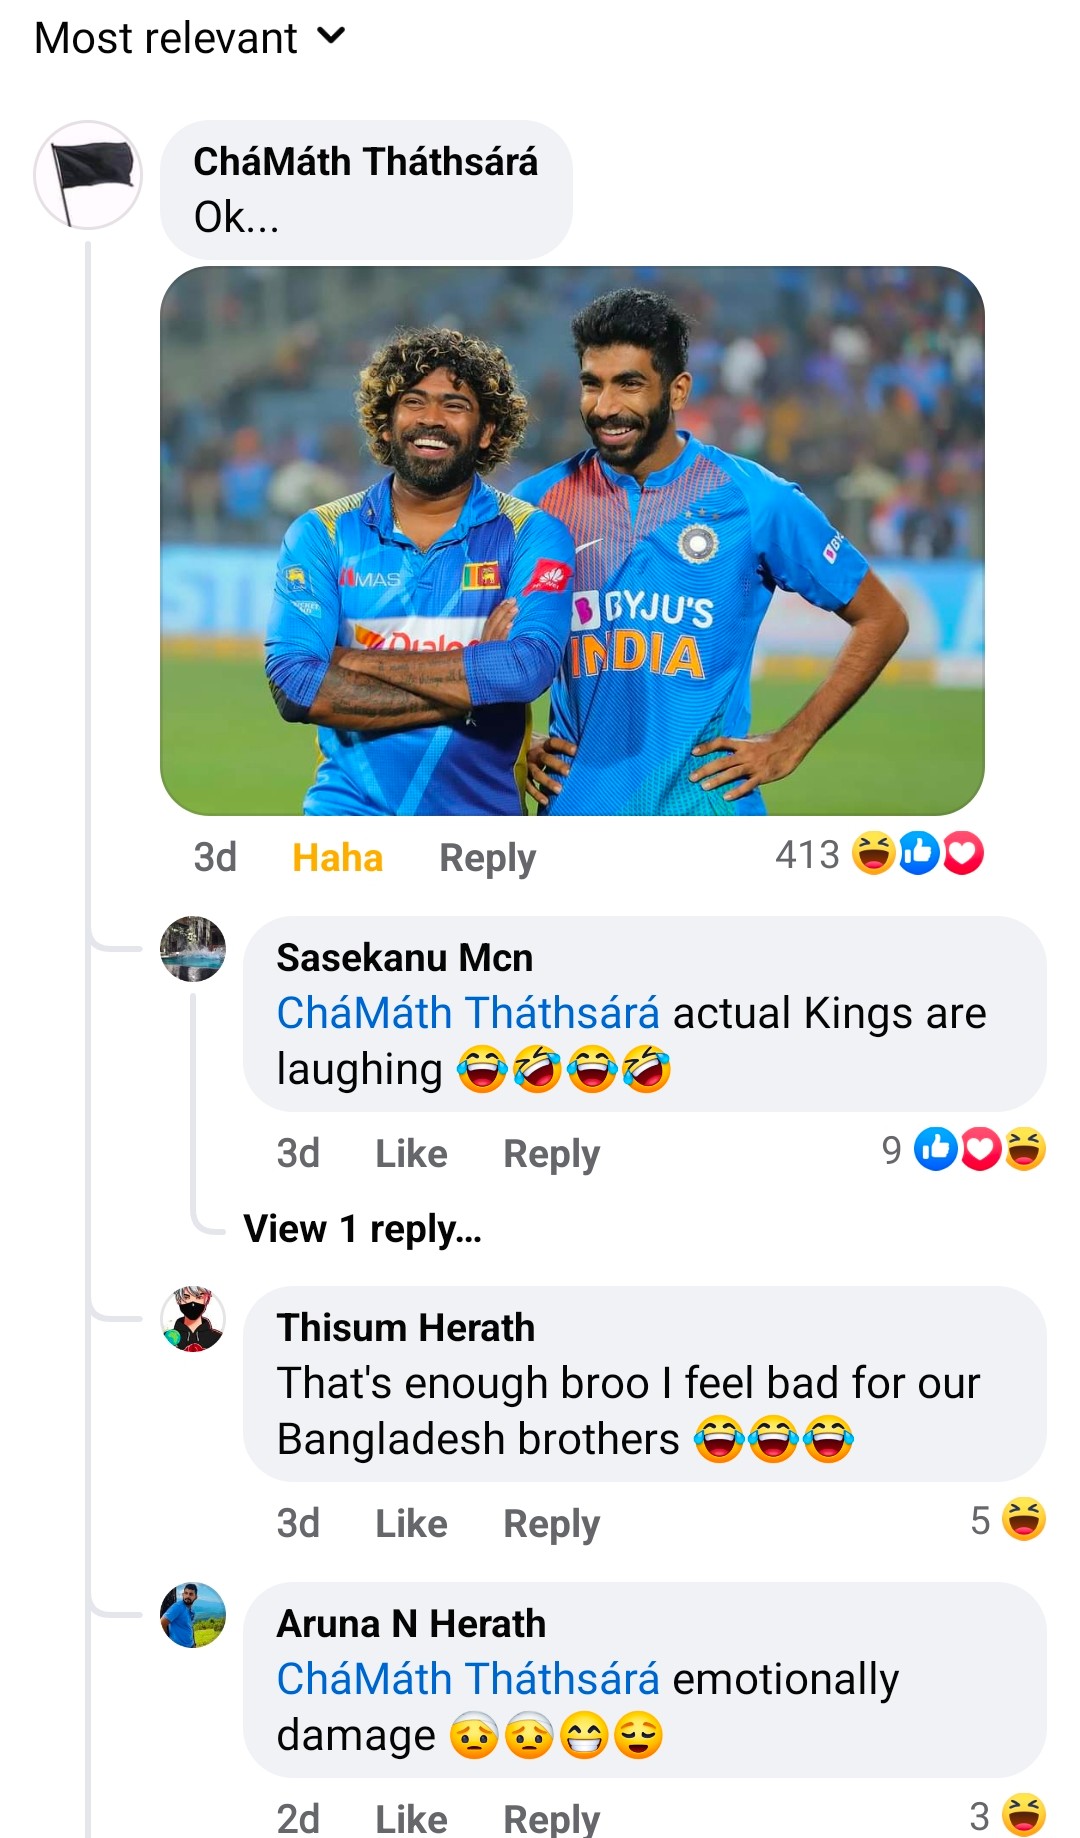Open Thisum Herath's profile picture
This screenshot has height=1838, width=1080.
[193, 1319]
